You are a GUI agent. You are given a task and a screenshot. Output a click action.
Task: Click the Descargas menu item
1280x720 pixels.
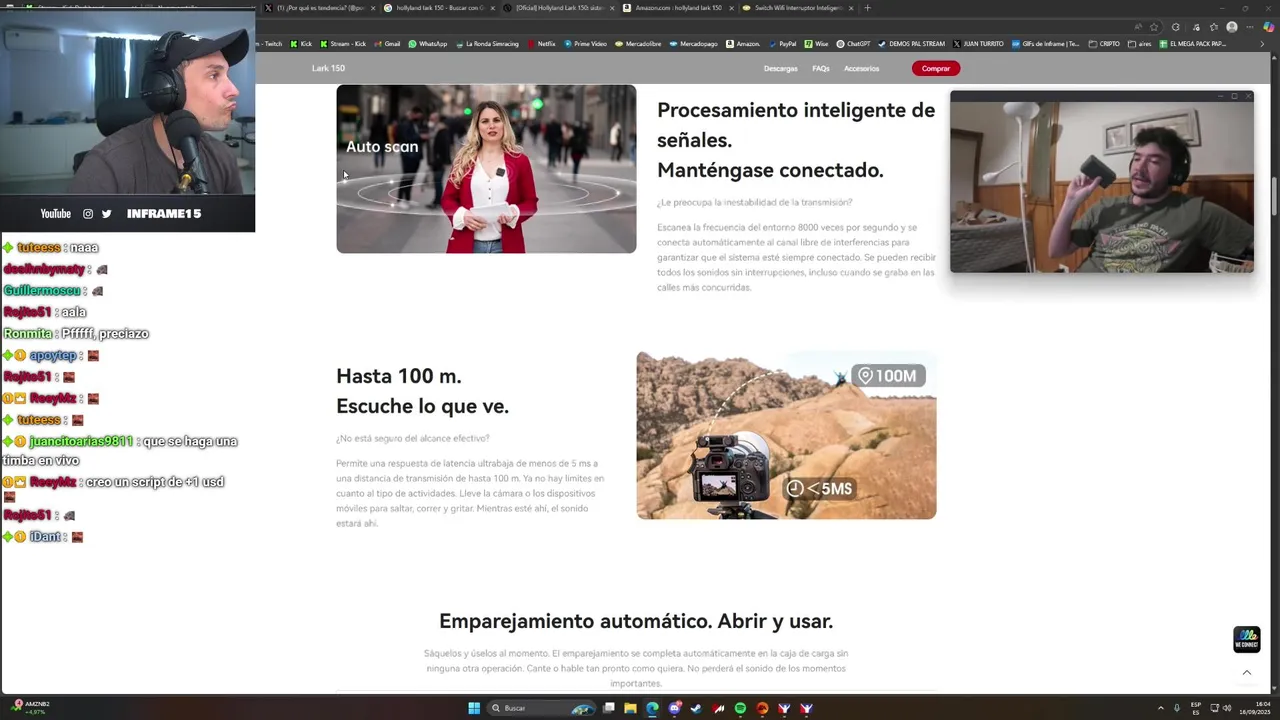pos(780,68)
